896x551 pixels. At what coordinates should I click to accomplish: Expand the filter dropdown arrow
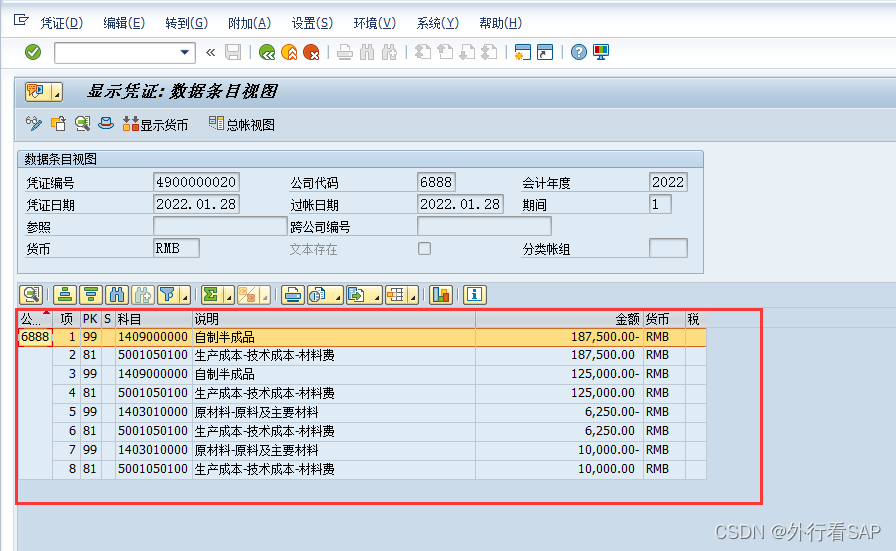pos(185,296)
